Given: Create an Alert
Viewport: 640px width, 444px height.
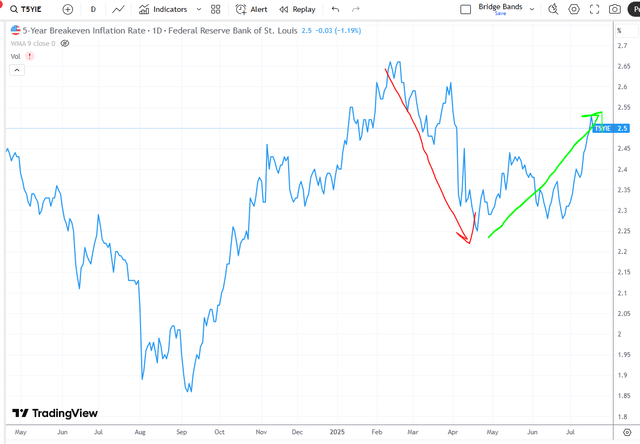Looking at the screenshot, I should 251,9.
